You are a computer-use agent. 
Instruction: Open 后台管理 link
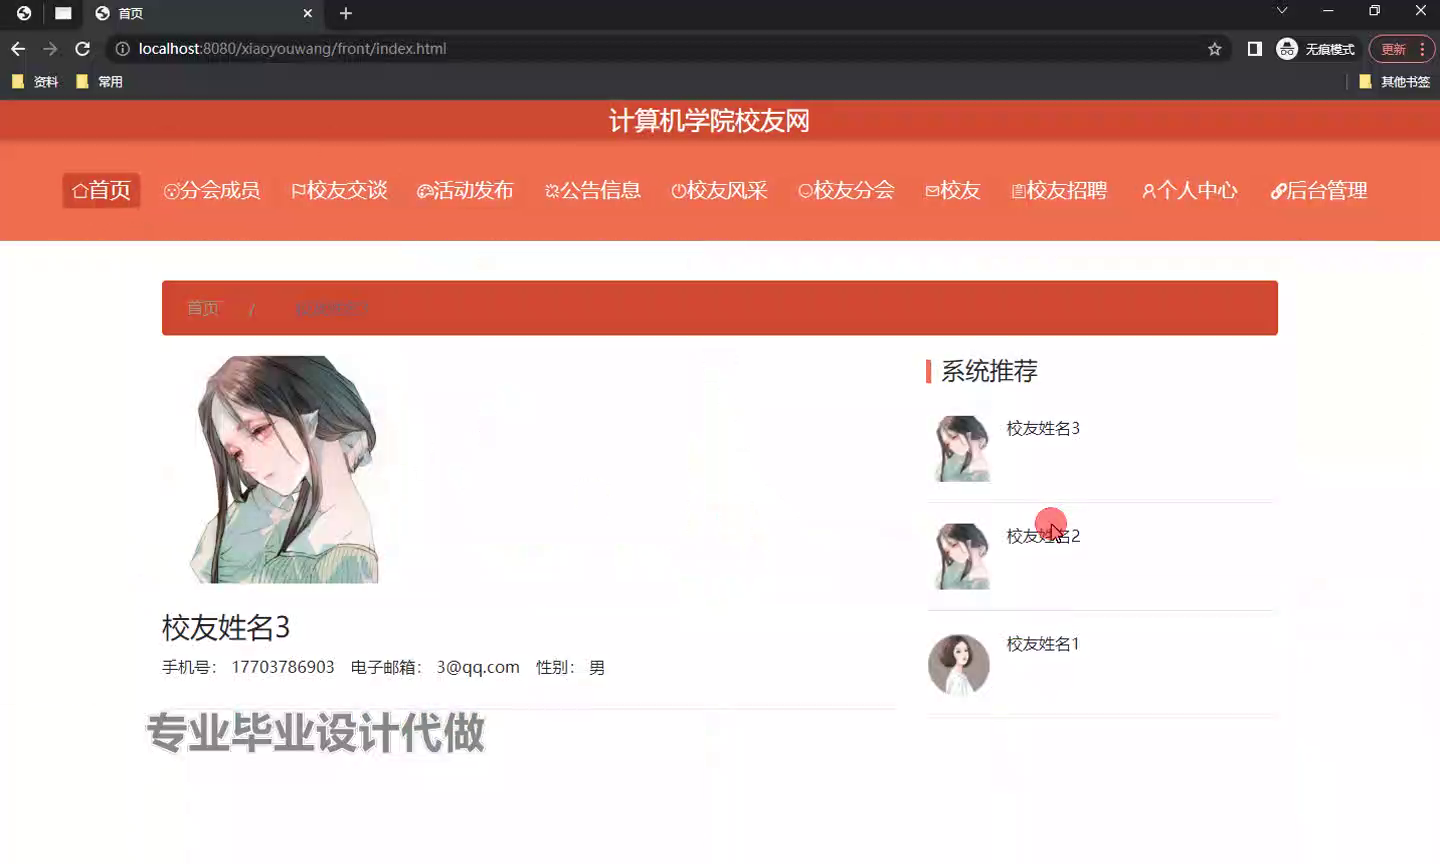1319,190
